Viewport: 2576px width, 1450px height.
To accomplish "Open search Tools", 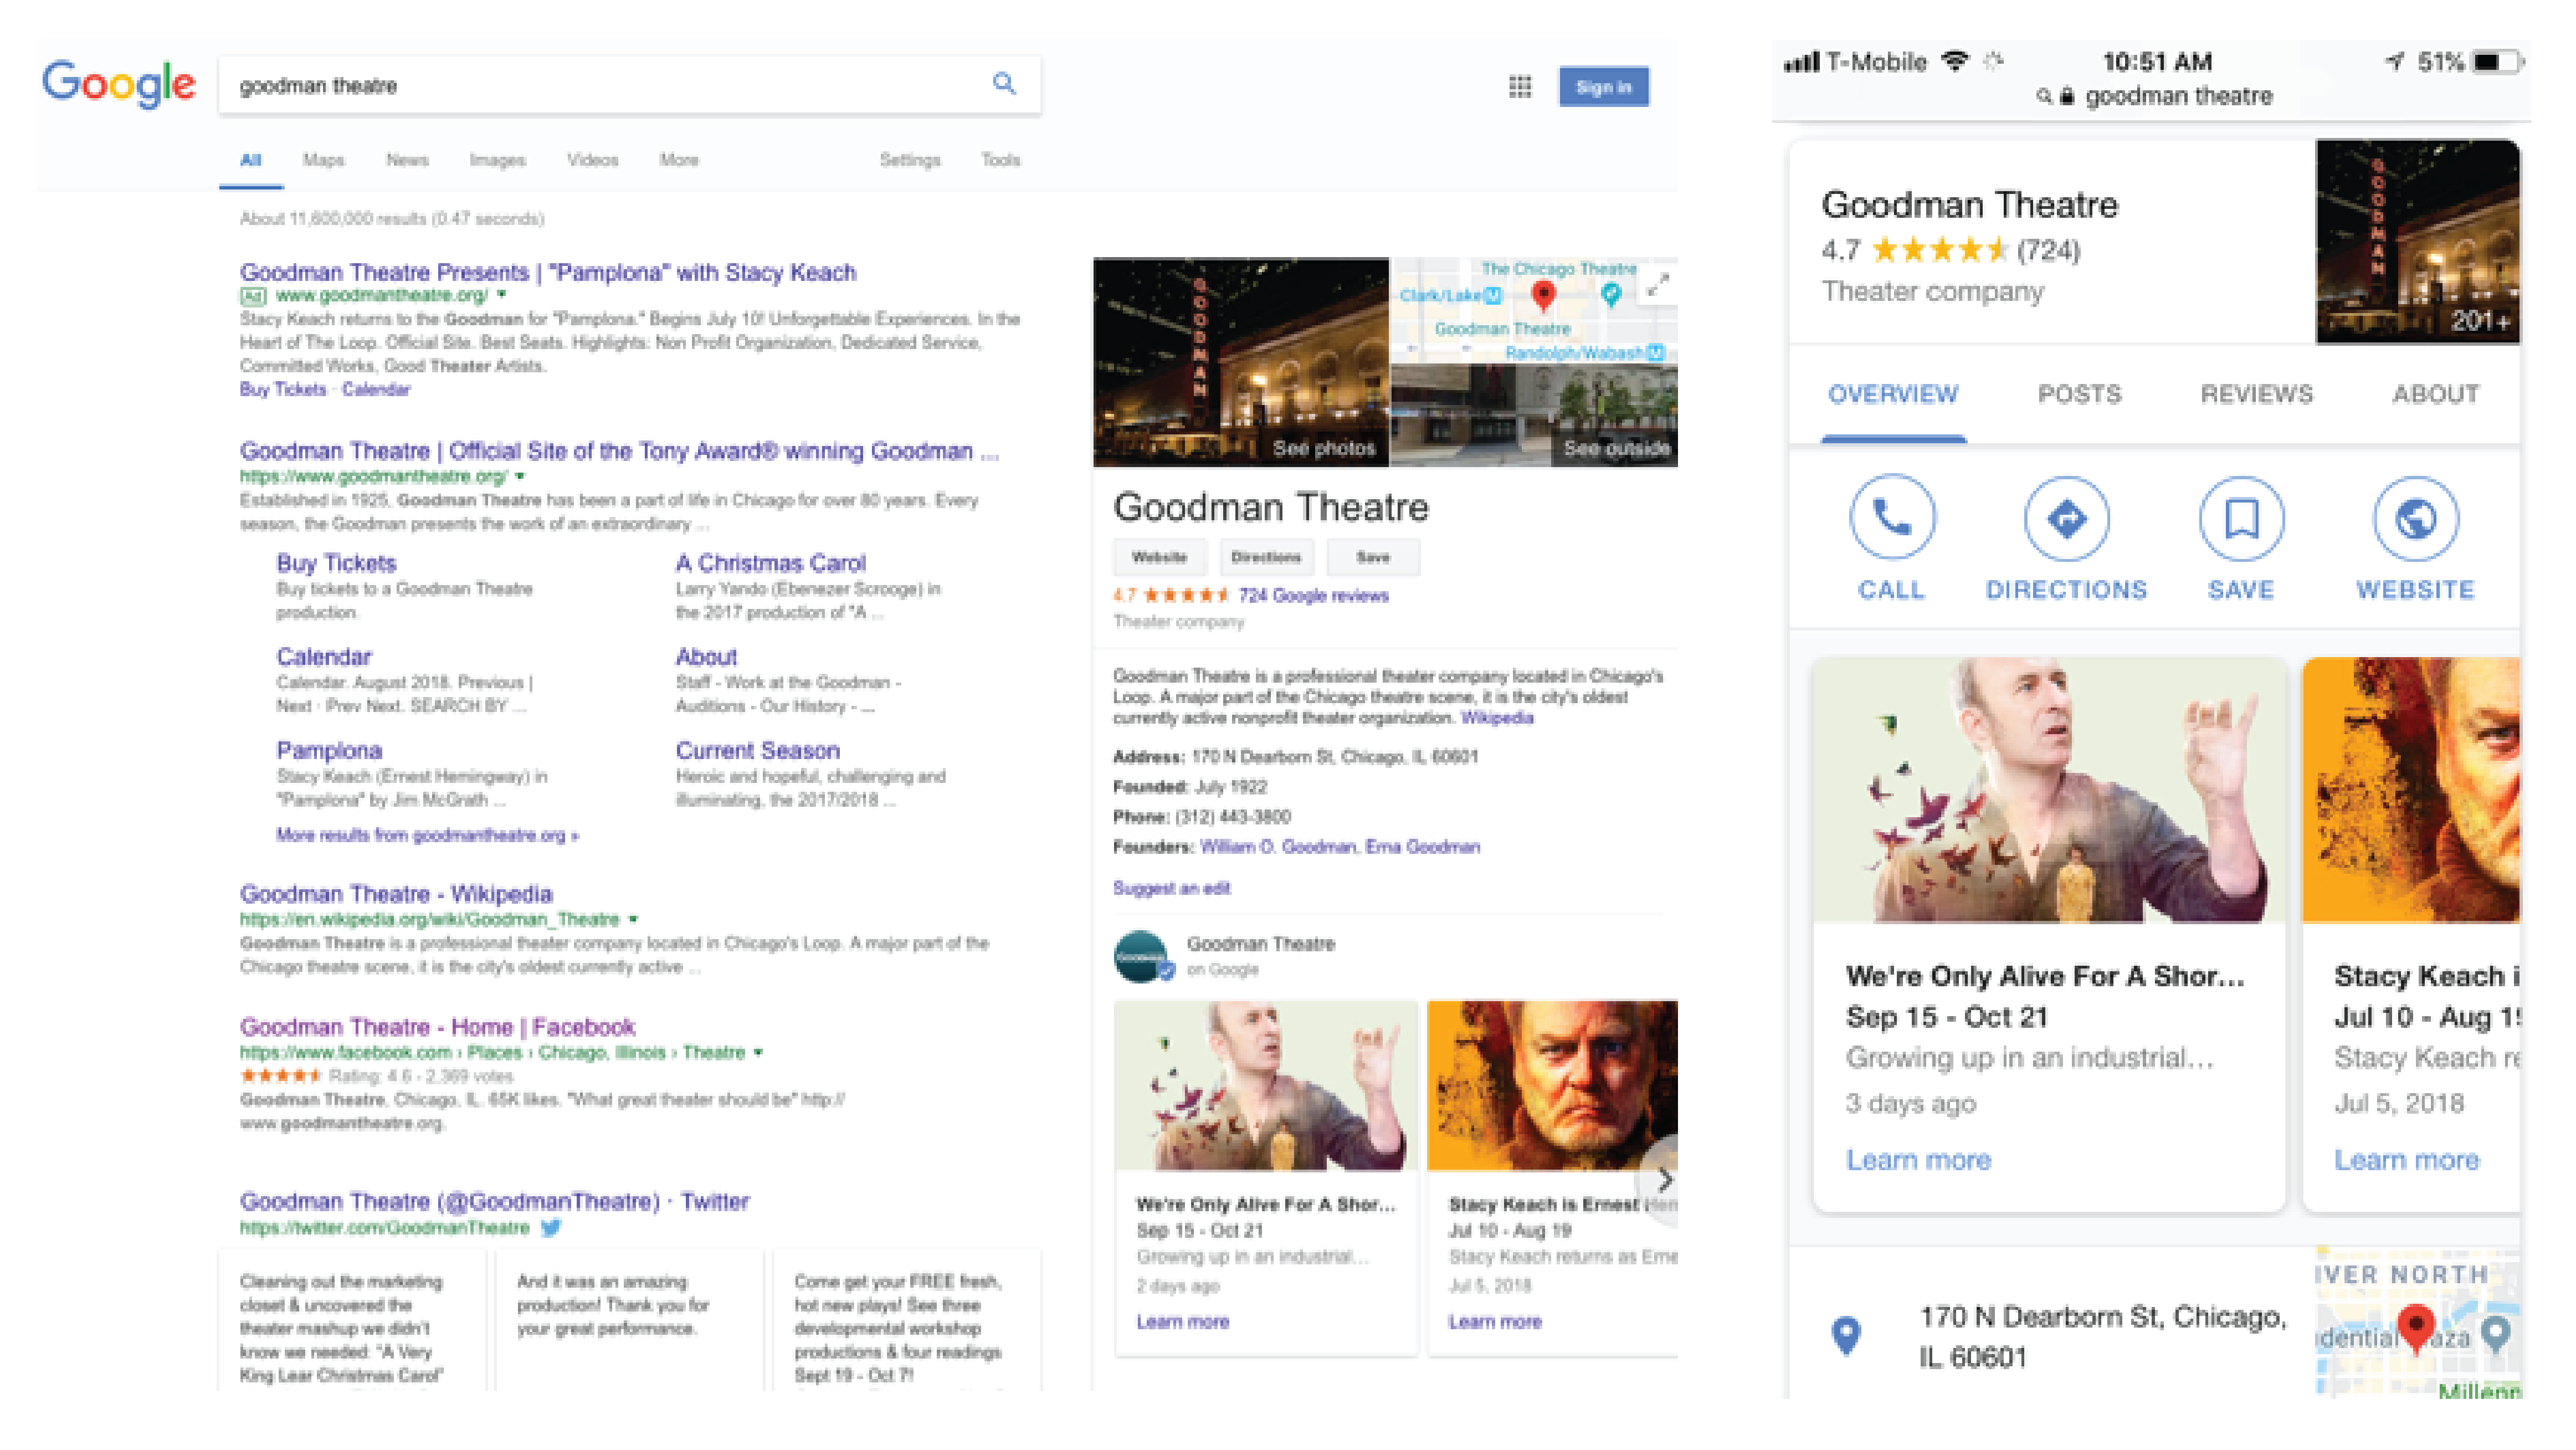I will (x=1000, y=160).
